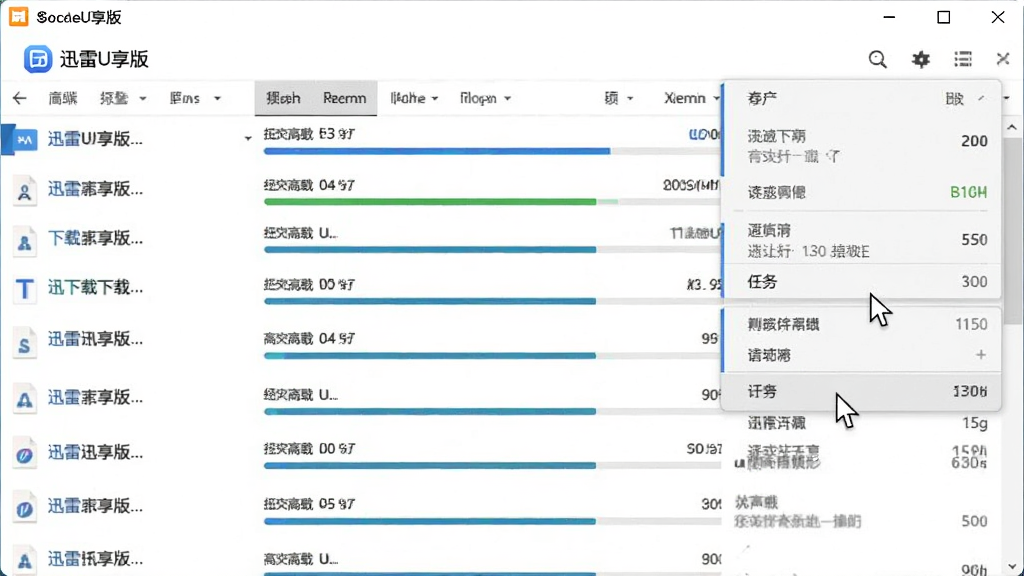The image size is (1024, 576).
Task: Click the 下载浆享版... file name
Action: [x=95, y=238]
